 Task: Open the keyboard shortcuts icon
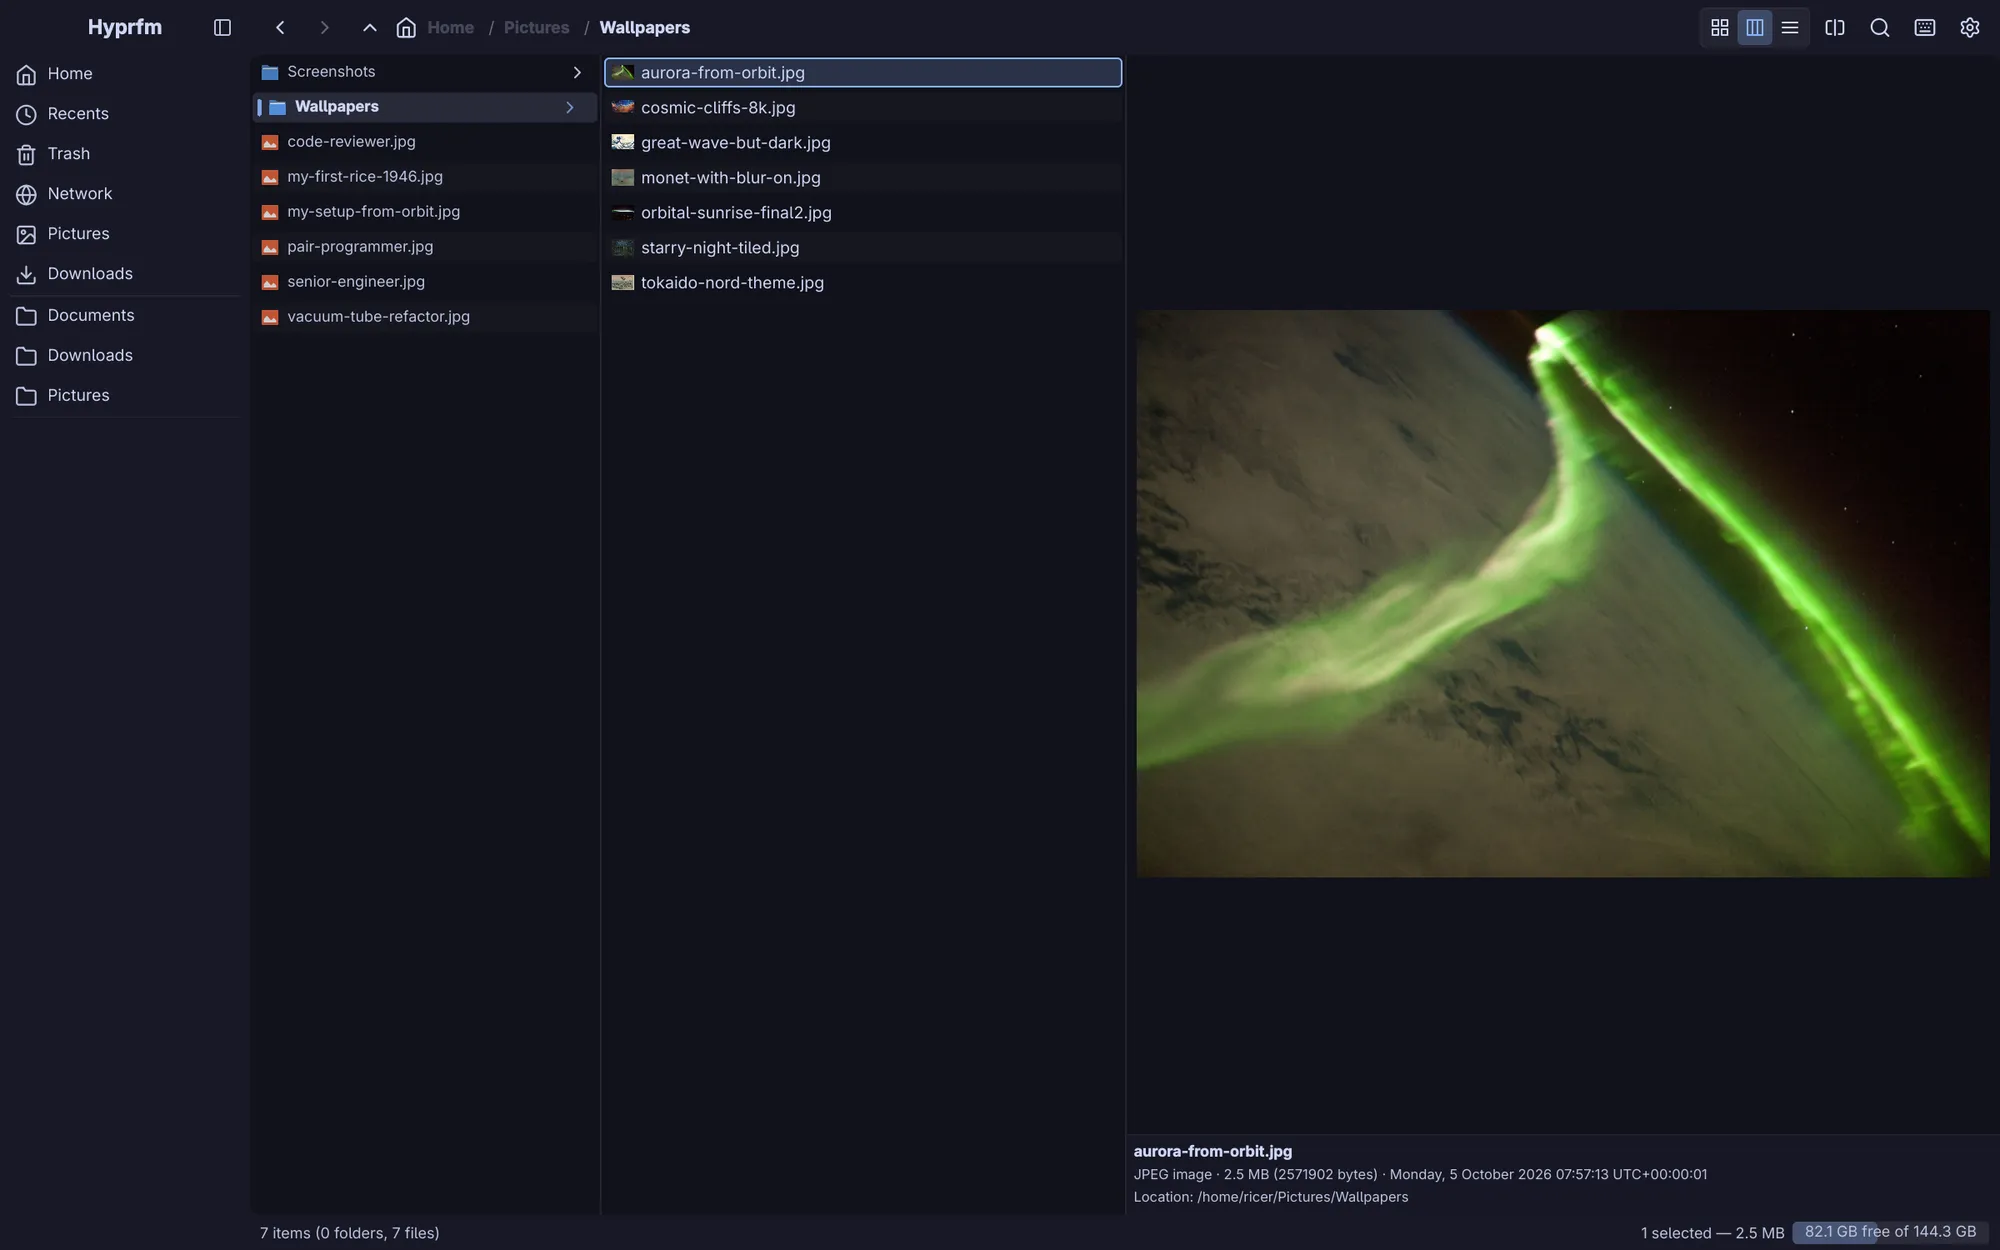1925,28
